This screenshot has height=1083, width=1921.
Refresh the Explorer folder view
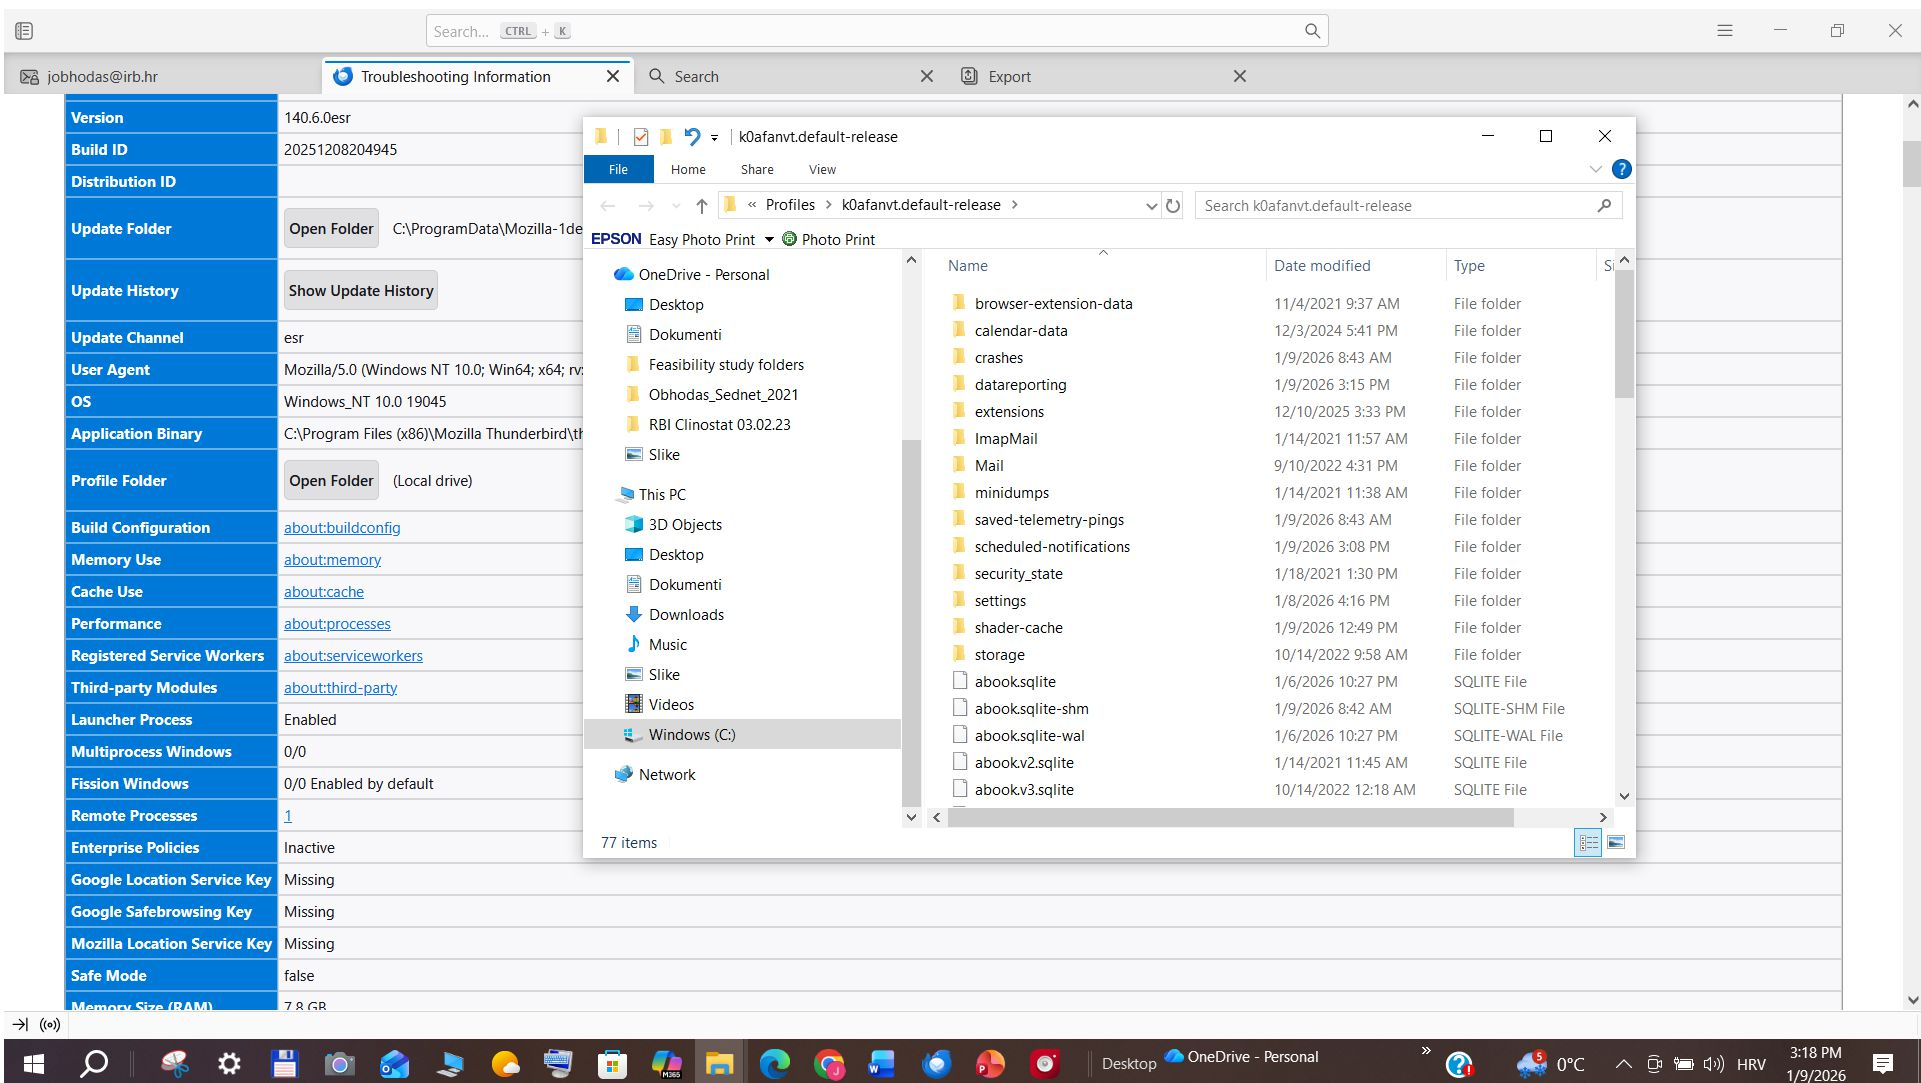pyautogui.click(x=1173, y=206)
